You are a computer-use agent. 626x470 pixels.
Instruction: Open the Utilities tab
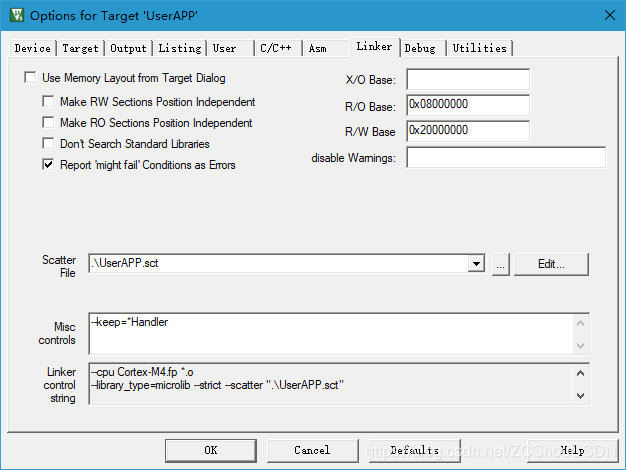(x=480, y=48)
